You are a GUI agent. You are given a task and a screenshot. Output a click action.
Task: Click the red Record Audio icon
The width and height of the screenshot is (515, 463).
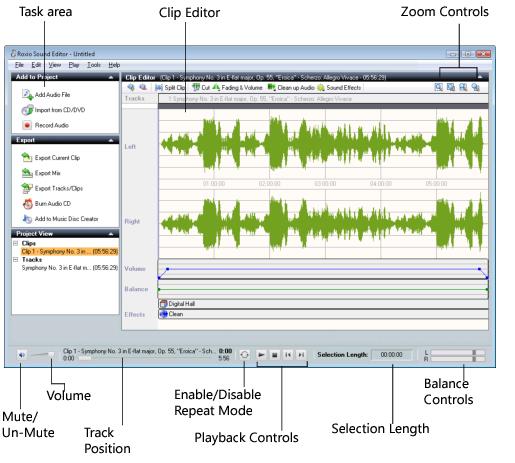27,125
